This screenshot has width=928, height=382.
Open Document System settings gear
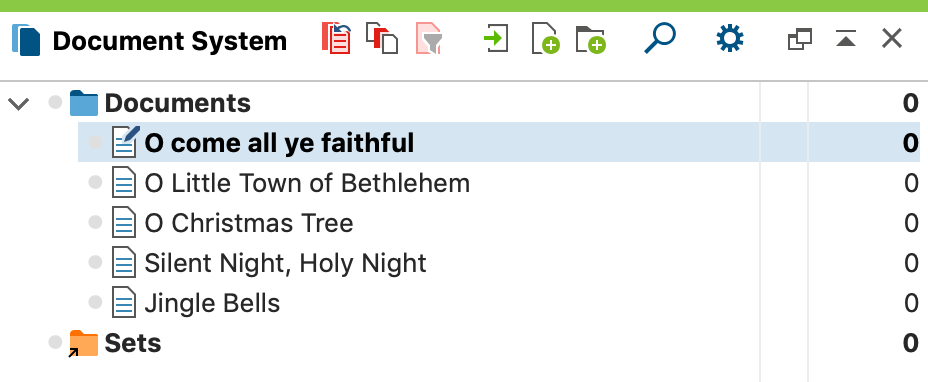coord(729,40)
